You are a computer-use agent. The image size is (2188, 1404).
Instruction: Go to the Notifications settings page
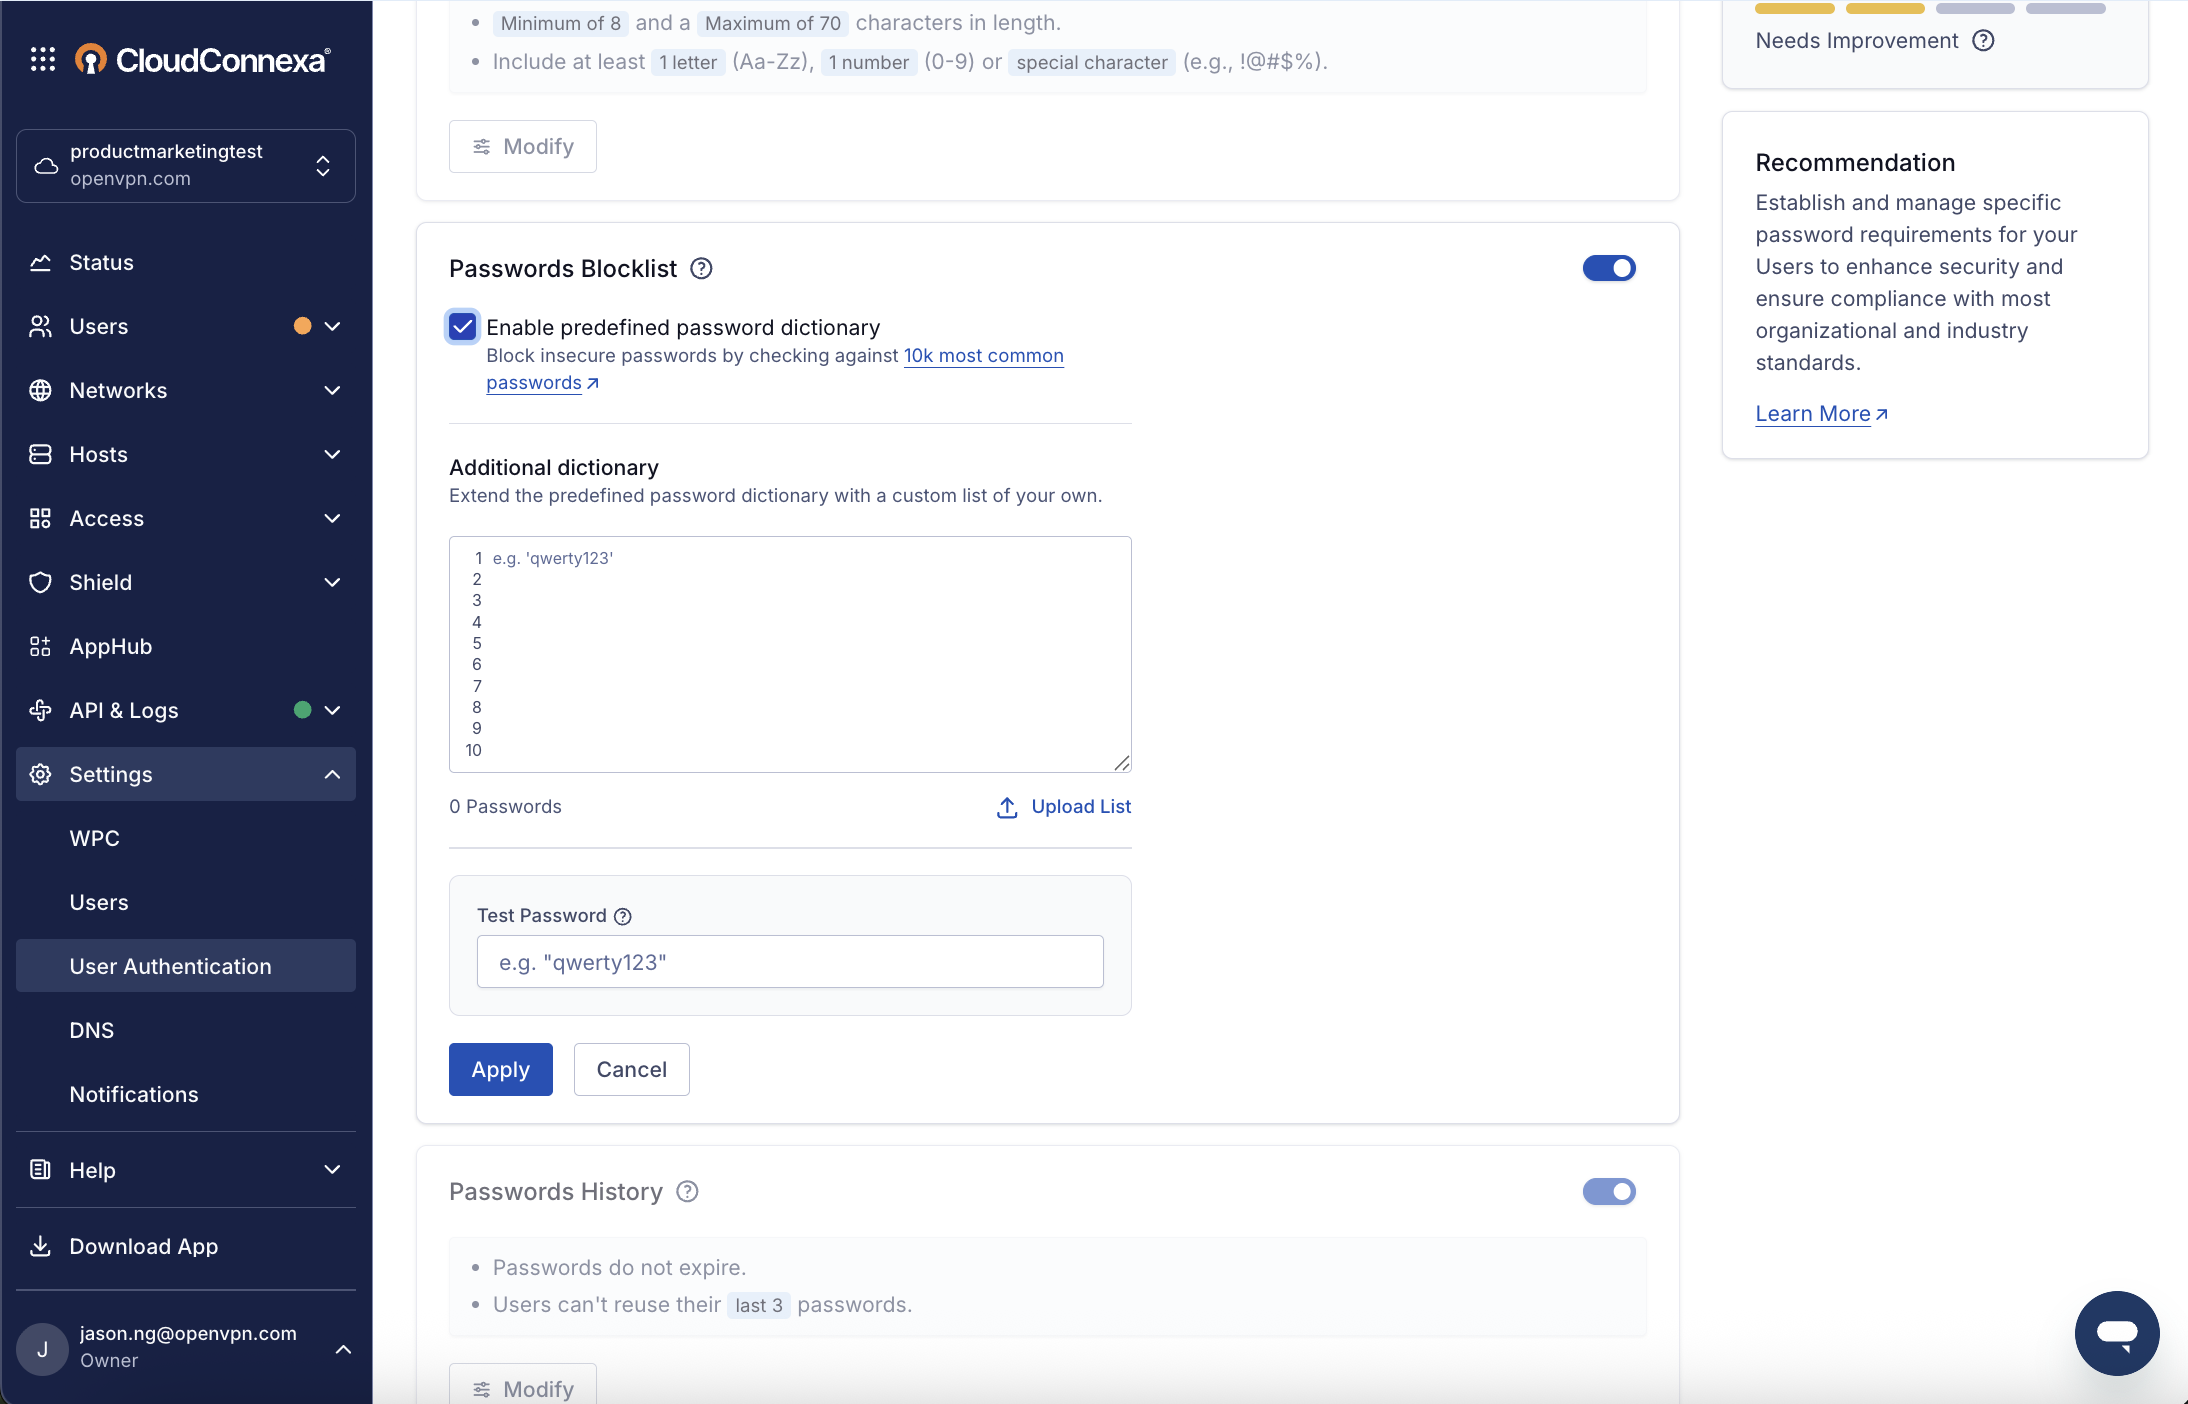(x=134, y=1095)
